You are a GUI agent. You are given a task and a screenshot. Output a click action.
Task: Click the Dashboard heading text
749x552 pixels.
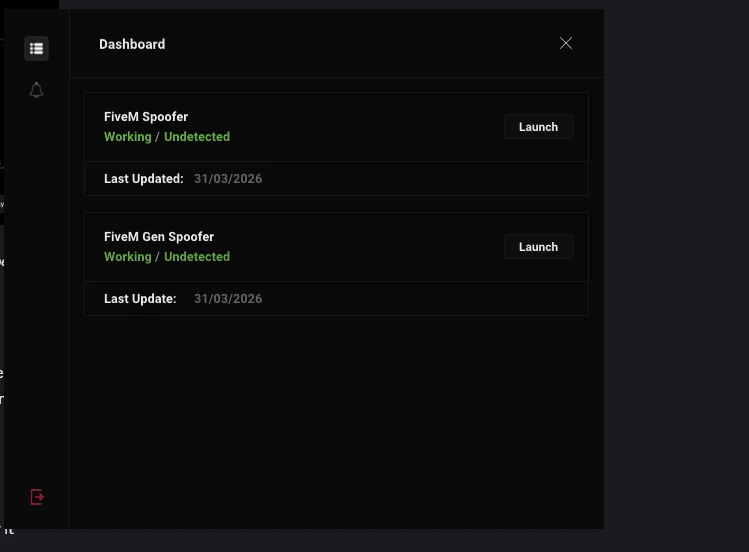coord(132,44)
